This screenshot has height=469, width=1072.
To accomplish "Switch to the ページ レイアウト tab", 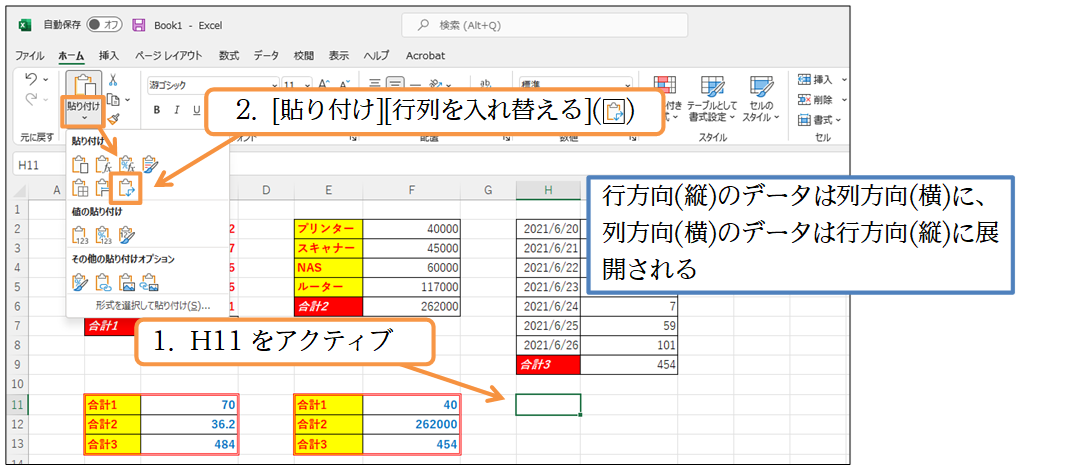I will [168, 56].
